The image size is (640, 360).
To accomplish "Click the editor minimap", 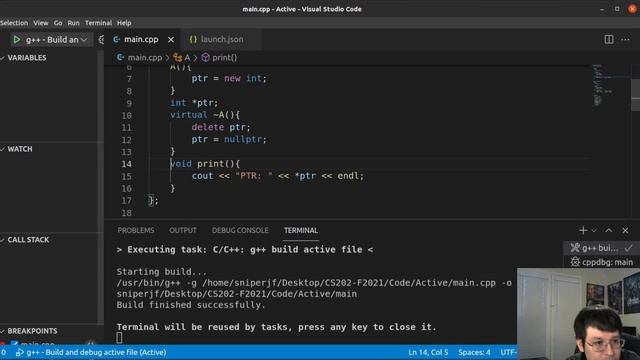I will pos(602,85).
